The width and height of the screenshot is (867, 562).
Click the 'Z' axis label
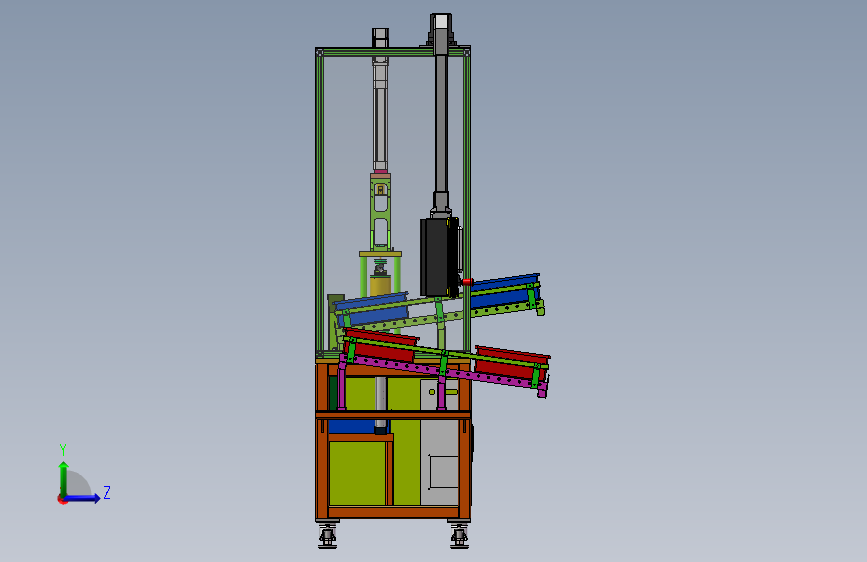point(107,492)
